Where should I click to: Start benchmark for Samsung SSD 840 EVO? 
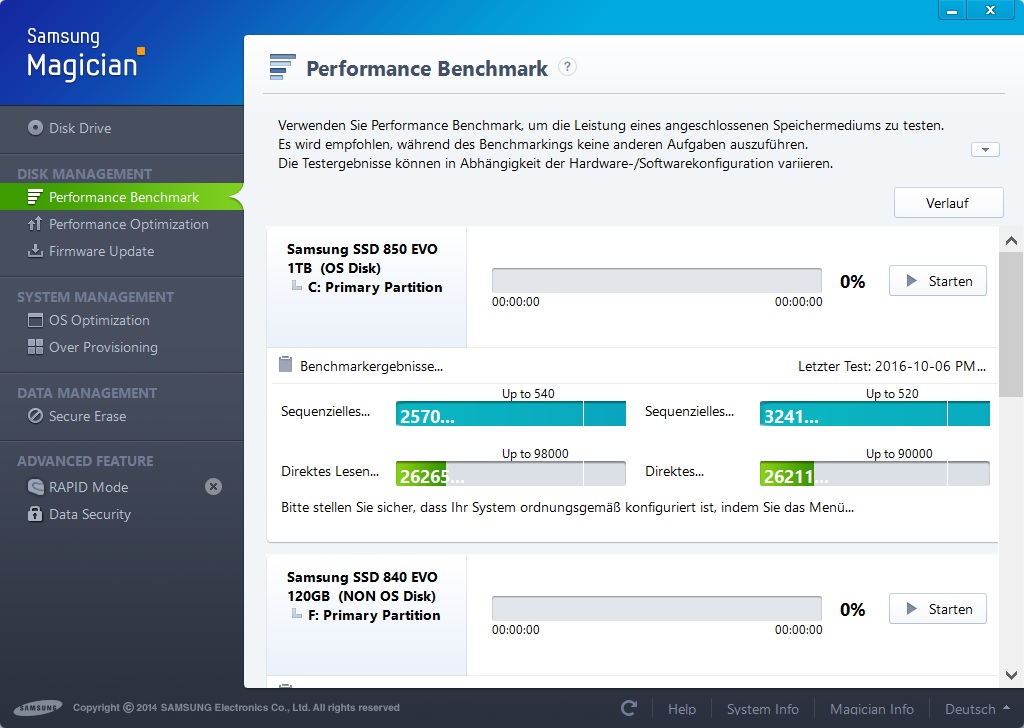[x=938, y=609]
